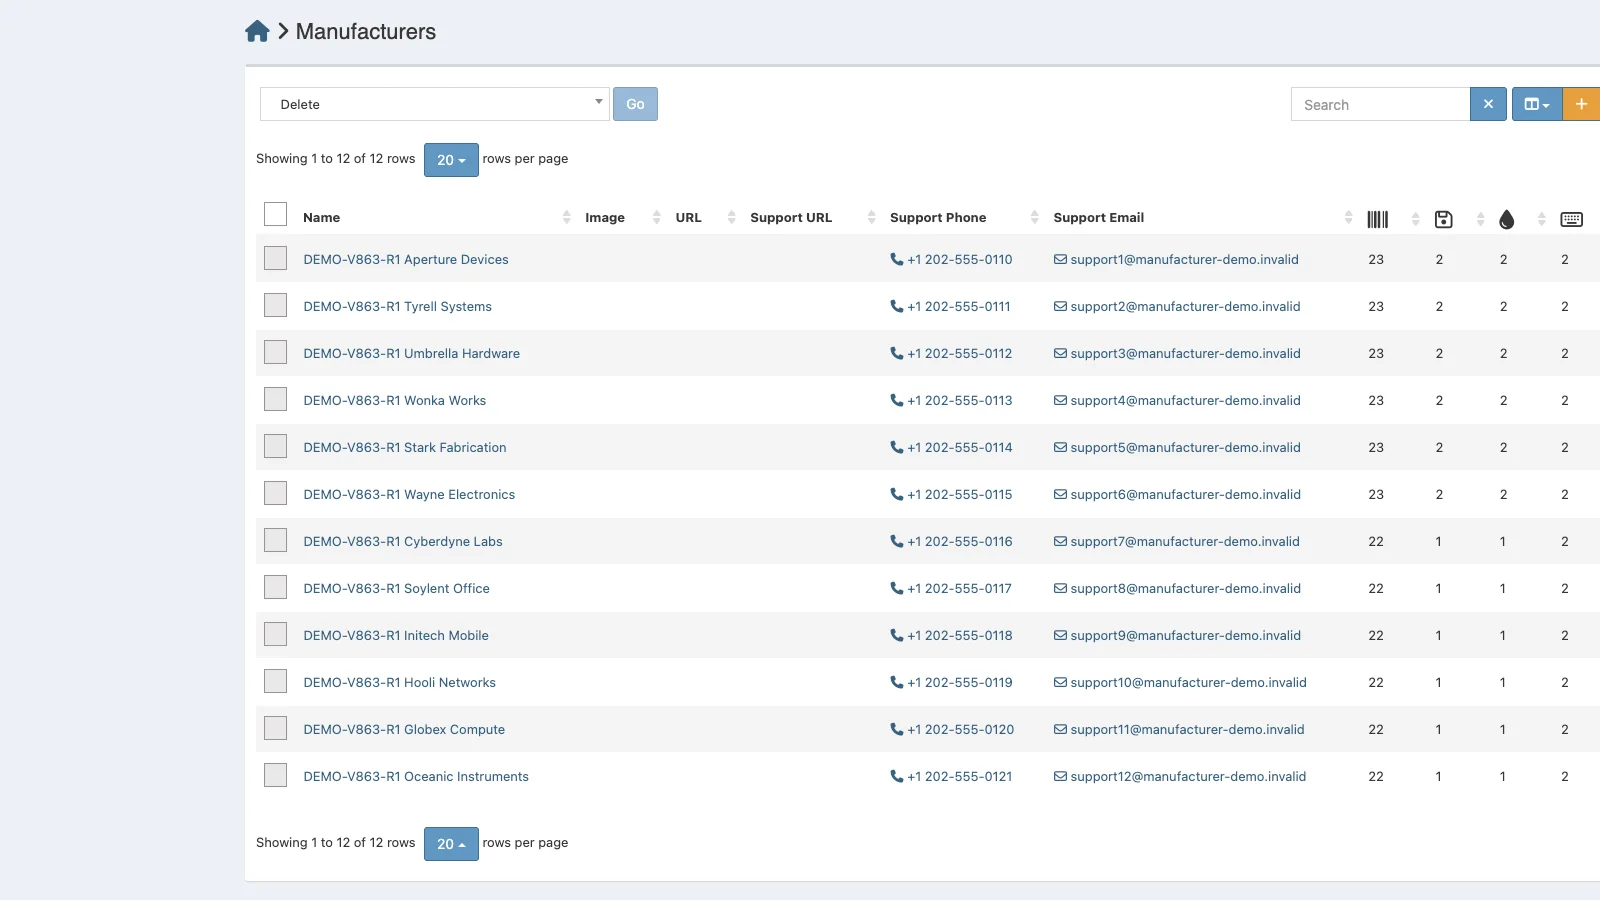Sort table by Support URL column

pyautogui.click(x=791, y=217)
